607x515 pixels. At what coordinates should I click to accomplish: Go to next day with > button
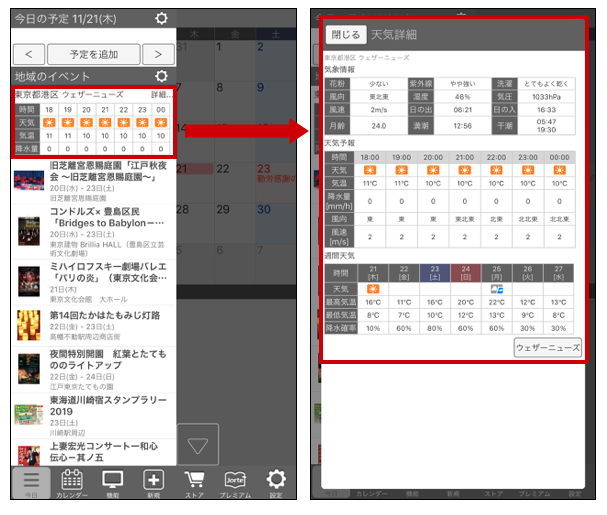pyautogui.click(x=158, y=53)
